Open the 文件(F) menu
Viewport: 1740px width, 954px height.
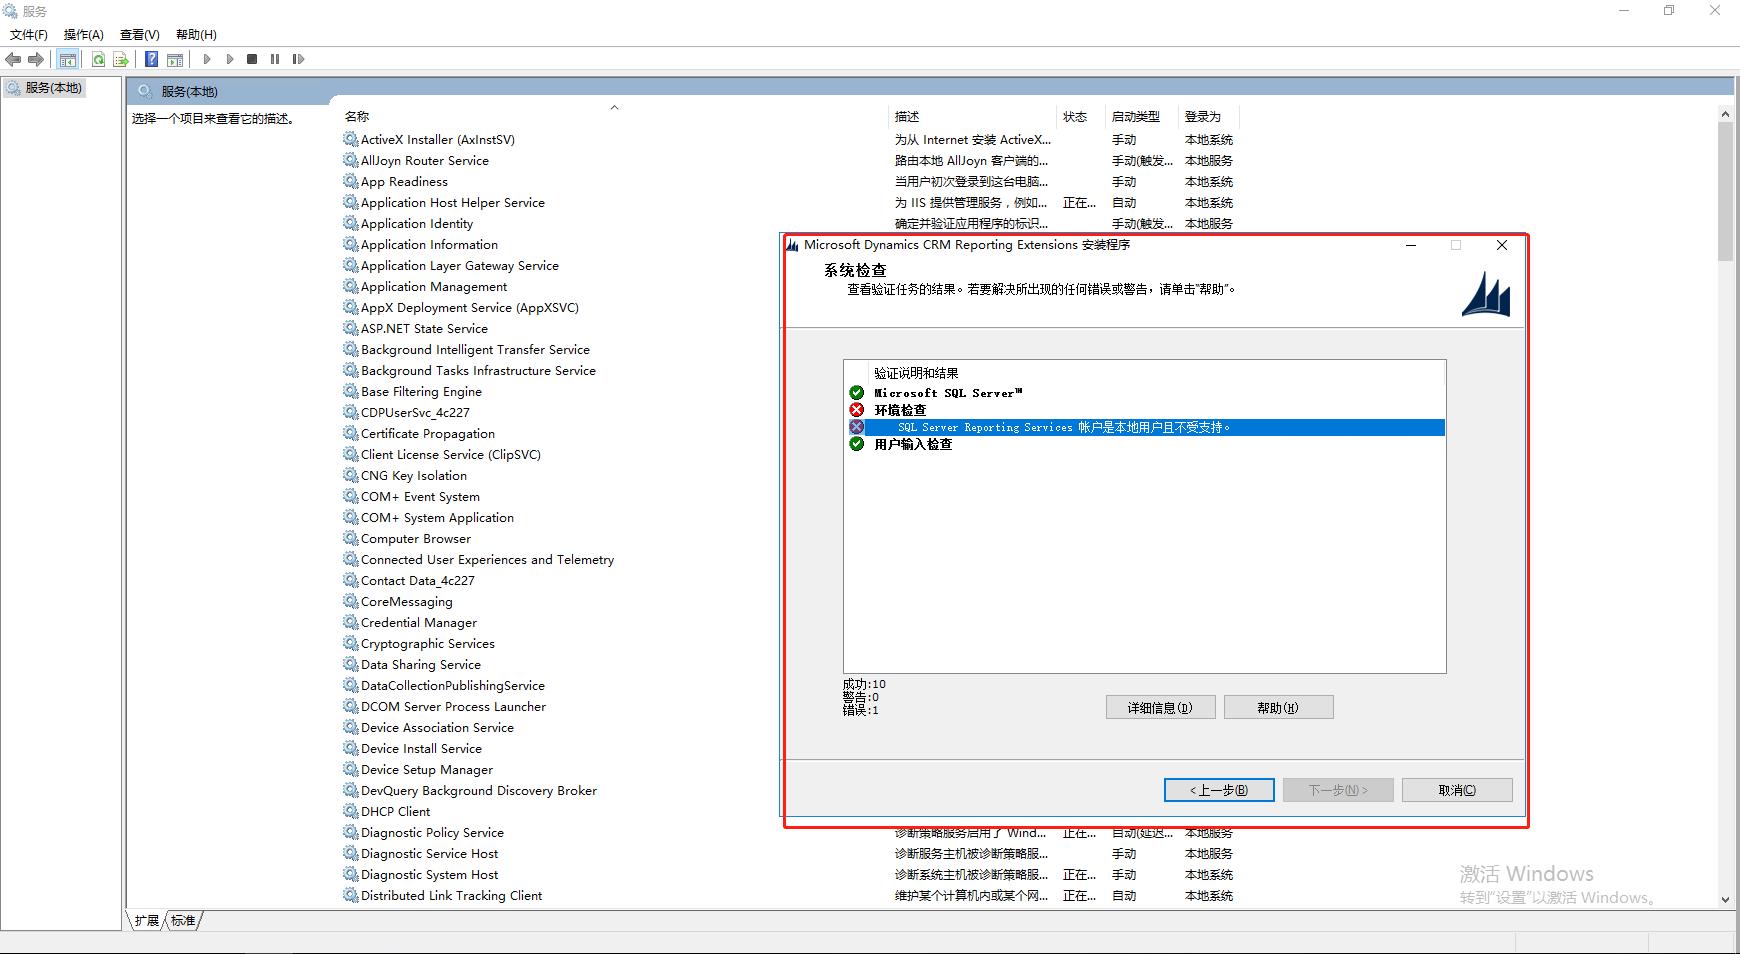pos(29,34)
